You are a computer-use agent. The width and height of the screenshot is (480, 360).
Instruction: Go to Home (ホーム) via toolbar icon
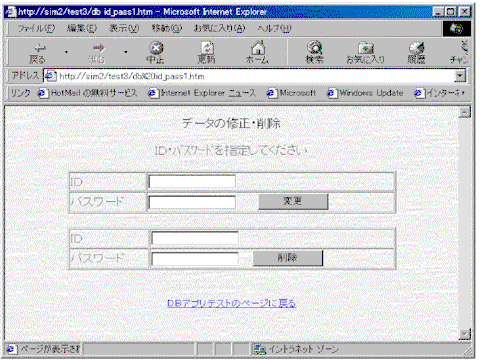pos(257,53)
